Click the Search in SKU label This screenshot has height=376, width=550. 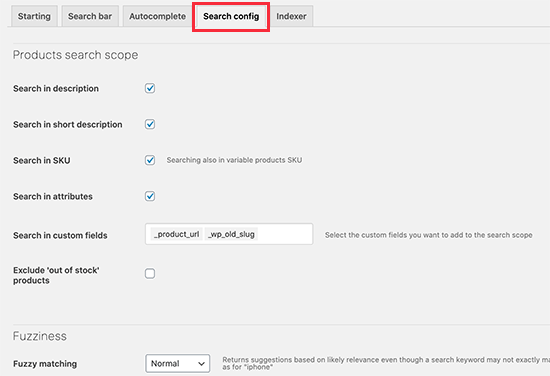(x=42, y=160)
